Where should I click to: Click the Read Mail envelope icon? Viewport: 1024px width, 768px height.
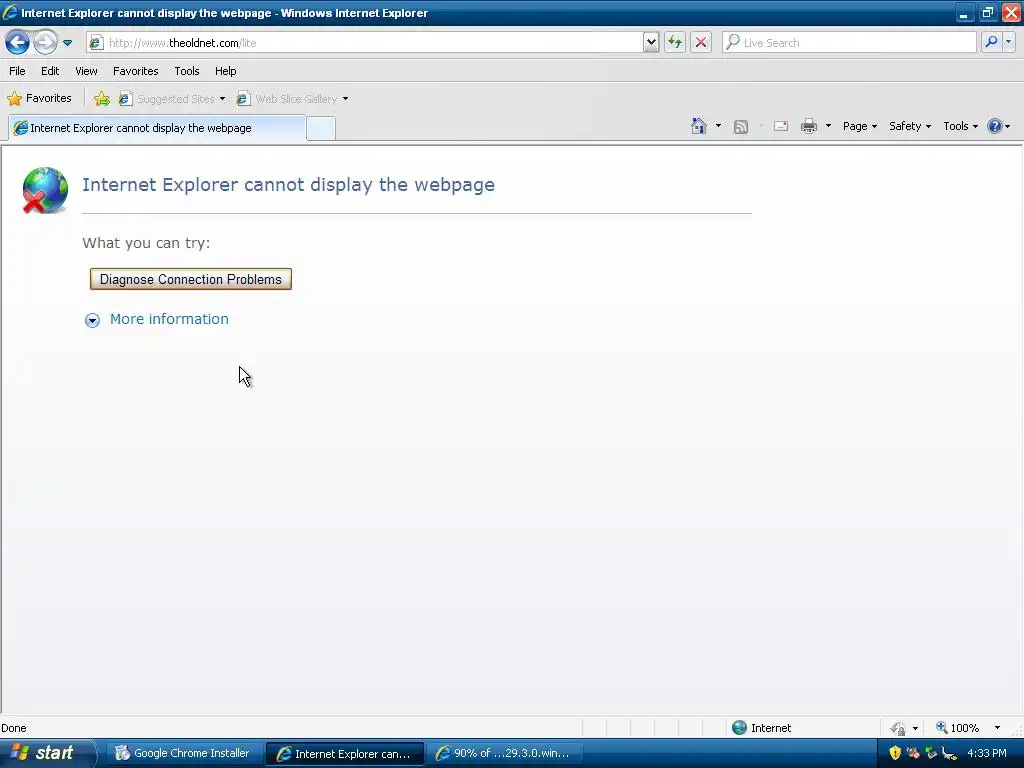(781, 127)
